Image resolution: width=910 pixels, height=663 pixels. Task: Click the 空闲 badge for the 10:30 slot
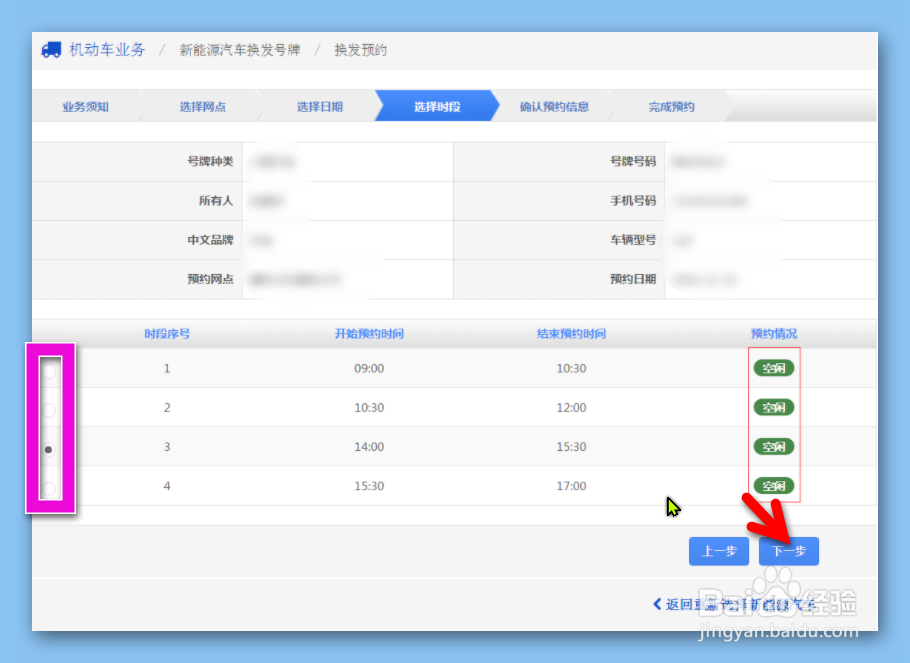[x=773, y=407]
